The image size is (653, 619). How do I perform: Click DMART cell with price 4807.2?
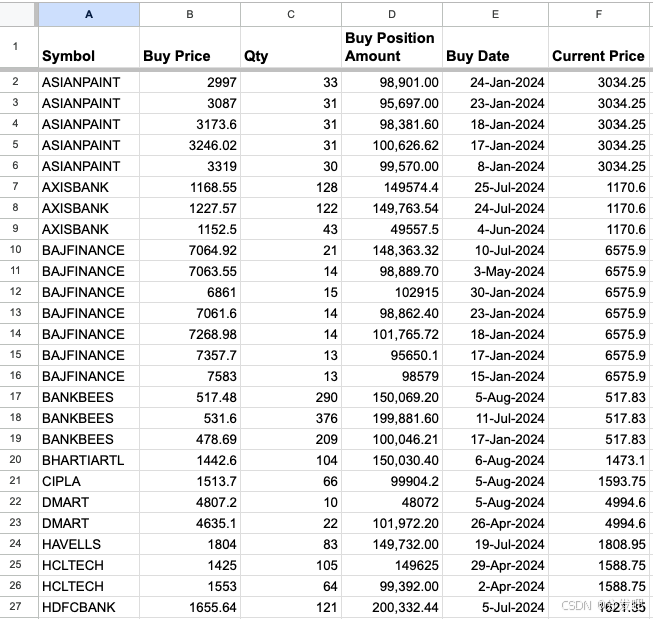tap(89, 502)
